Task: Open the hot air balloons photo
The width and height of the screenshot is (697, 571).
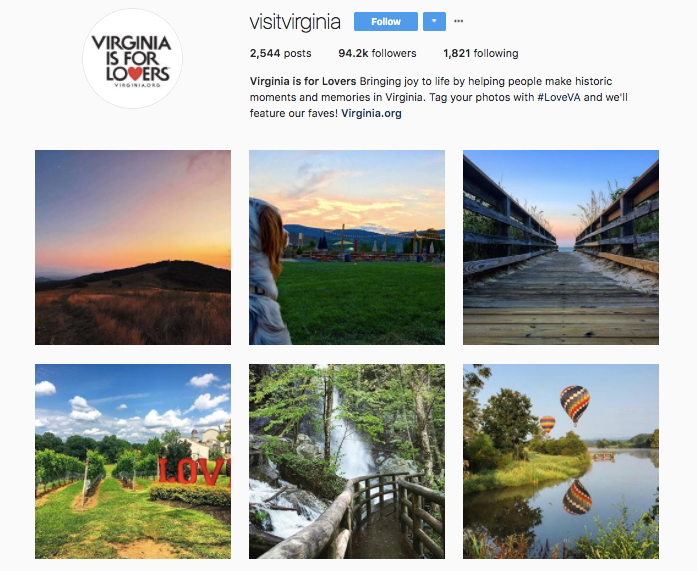Action: pos(561,461)
